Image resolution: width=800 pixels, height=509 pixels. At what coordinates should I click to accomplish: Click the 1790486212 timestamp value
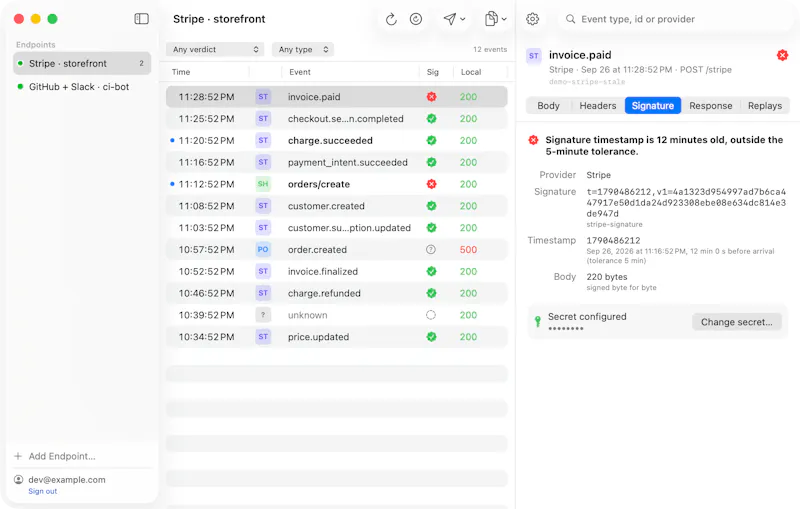[613, 240]
